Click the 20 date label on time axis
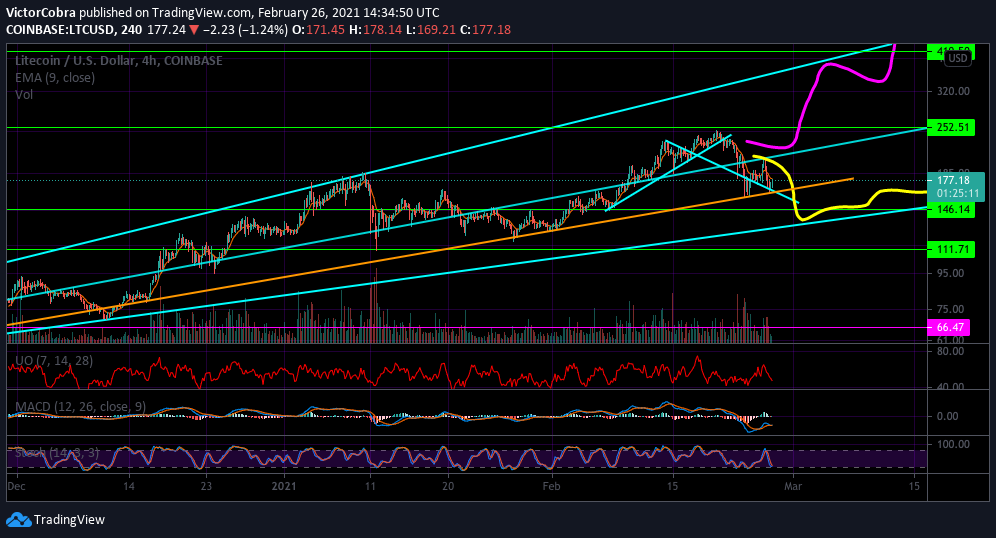 click(448, 486)
